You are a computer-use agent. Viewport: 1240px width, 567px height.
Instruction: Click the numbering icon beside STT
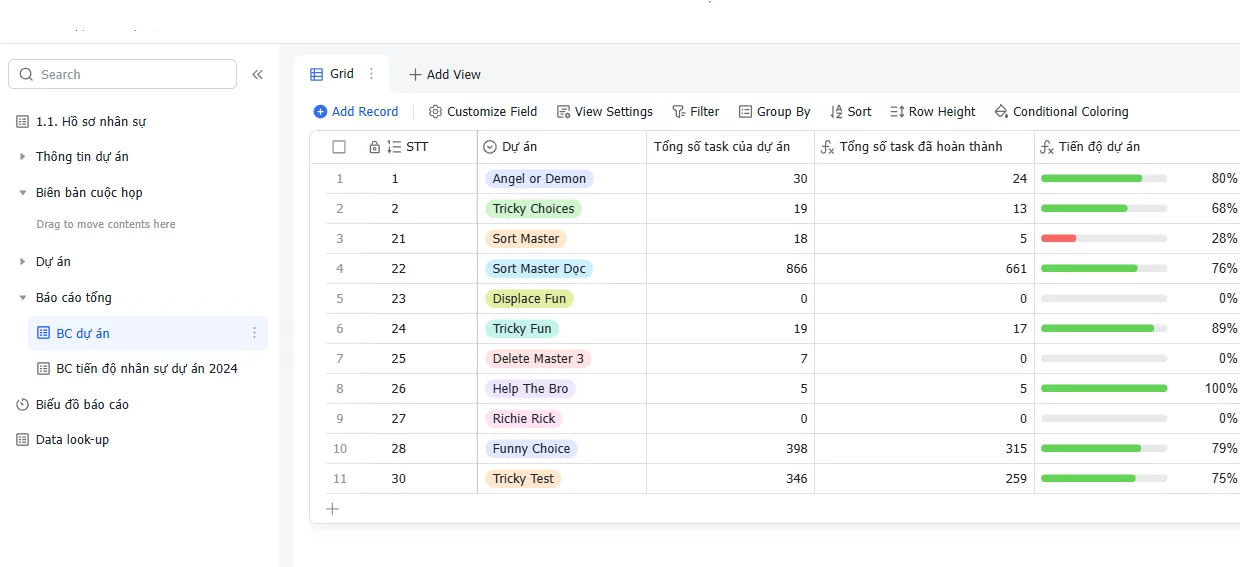[x=394, y=147]
